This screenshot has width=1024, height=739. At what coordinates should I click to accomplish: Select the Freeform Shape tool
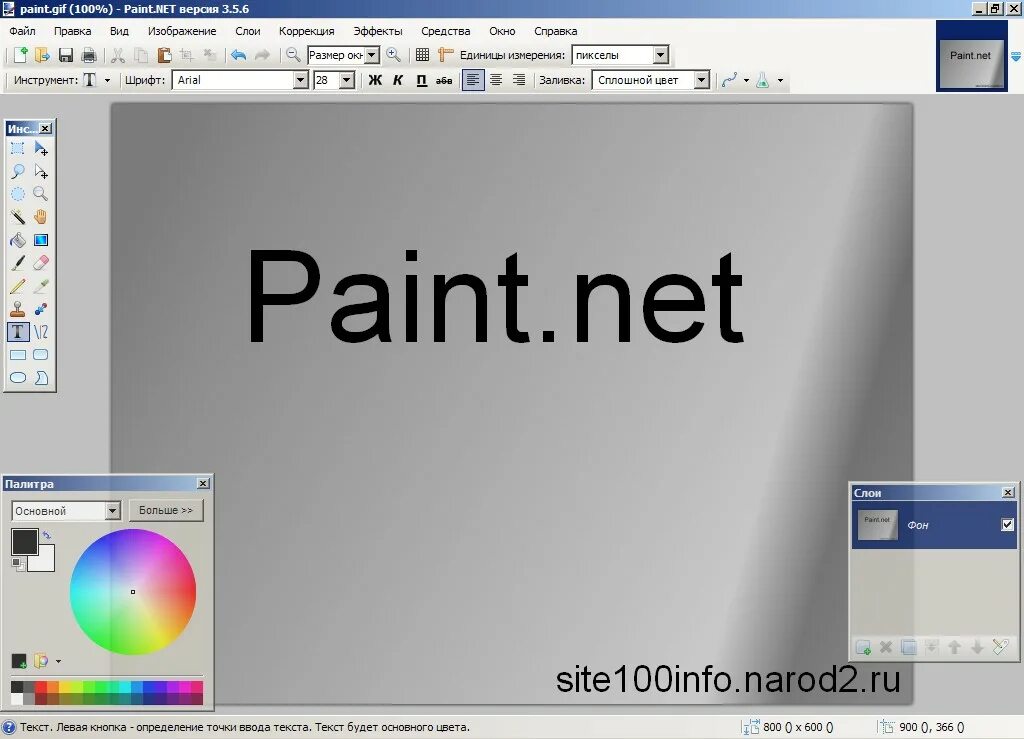coord(40,377)
